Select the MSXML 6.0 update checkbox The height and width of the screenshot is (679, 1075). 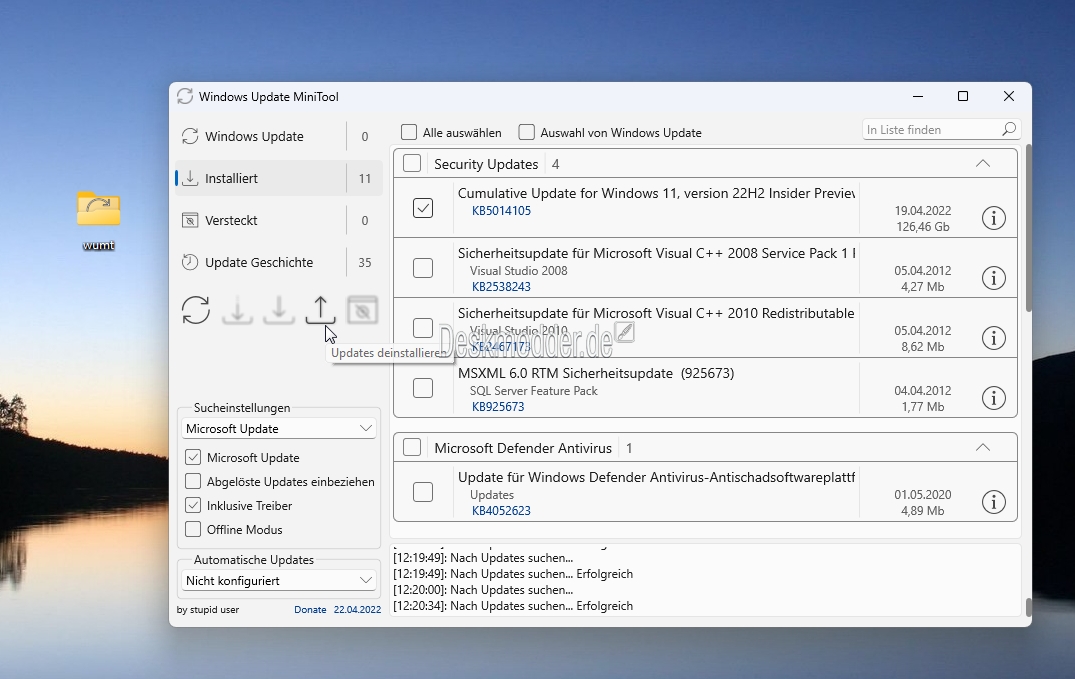click(x=423, y=388)
